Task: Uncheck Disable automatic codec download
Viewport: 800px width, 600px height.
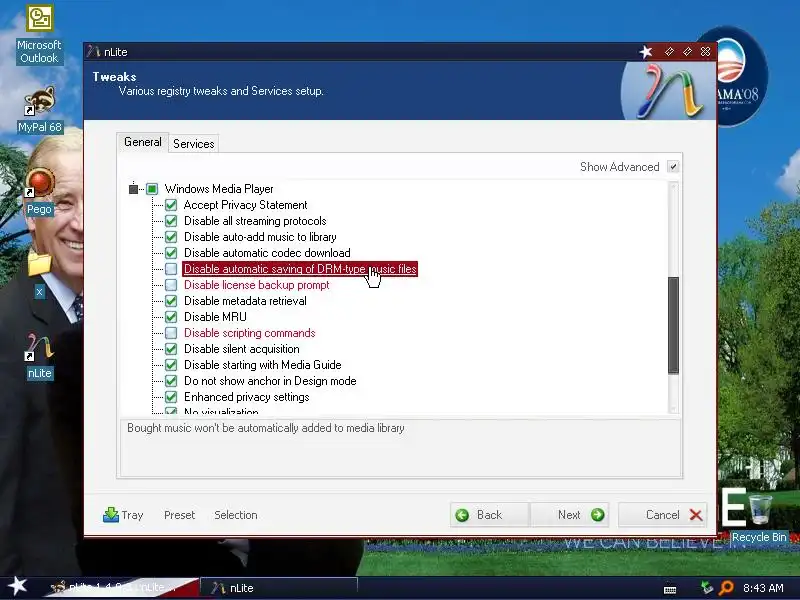Action: [171, 253]
